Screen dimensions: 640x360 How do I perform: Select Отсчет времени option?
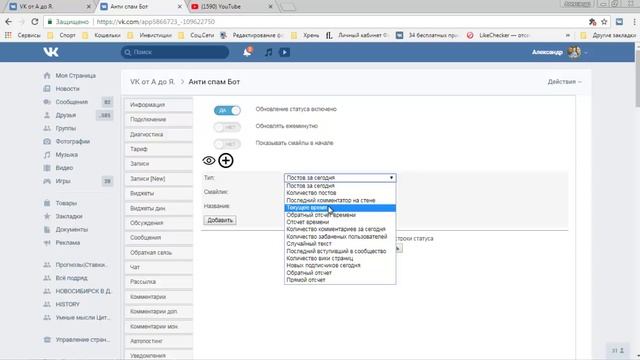click(340, 222)
